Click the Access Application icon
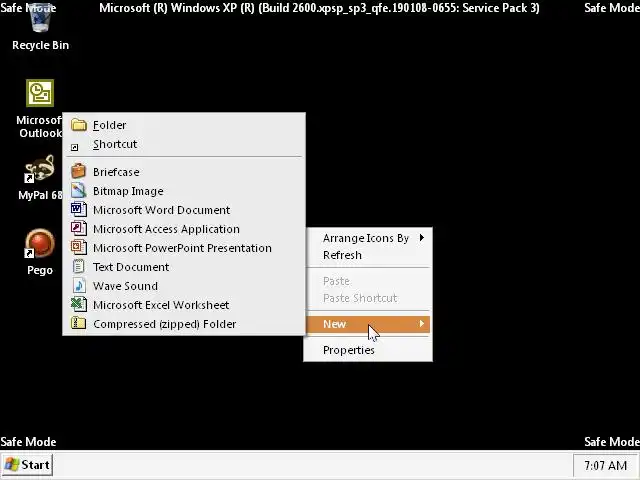 [78, 228]
